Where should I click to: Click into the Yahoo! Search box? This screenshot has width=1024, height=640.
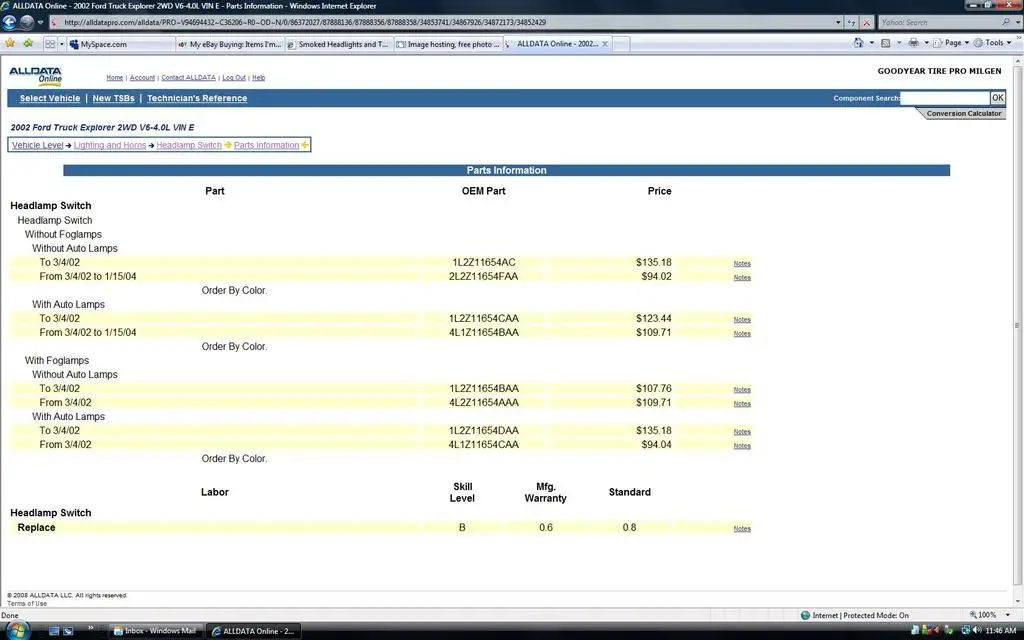pos(939,22)
